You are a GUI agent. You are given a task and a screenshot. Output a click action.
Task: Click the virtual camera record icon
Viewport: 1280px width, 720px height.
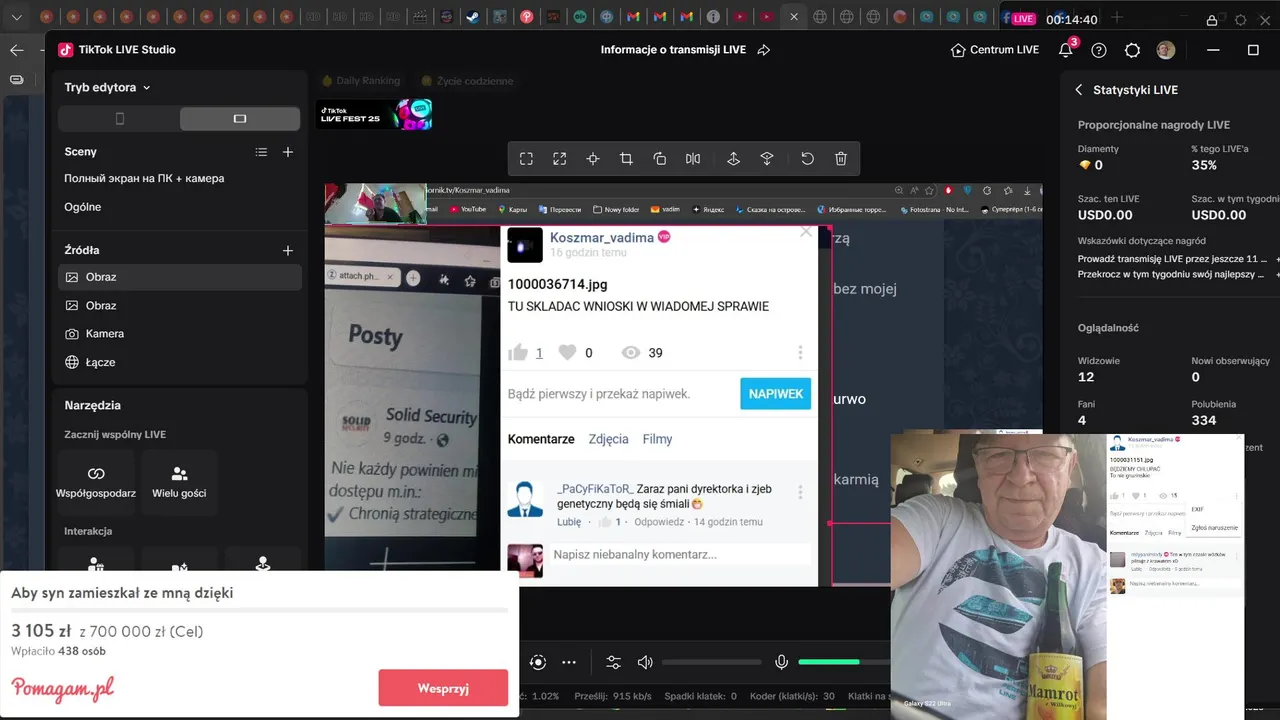(x=538, y=662)
